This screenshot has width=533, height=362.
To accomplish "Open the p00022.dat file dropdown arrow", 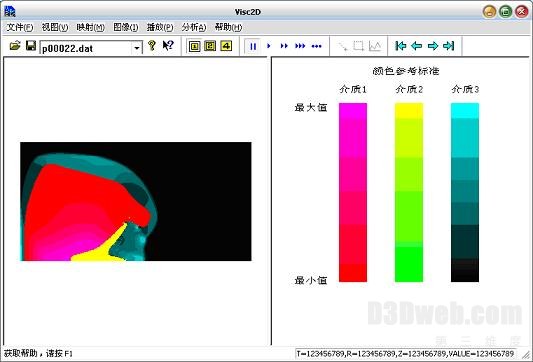I will pyautogui.click(x=137, y=48).
